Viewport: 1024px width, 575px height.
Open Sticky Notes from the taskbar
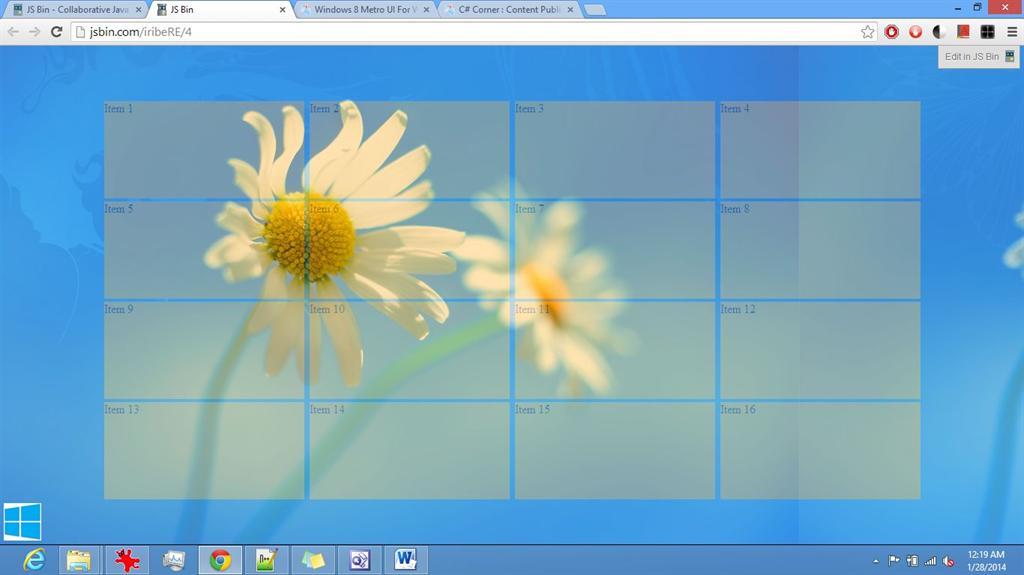313,560
